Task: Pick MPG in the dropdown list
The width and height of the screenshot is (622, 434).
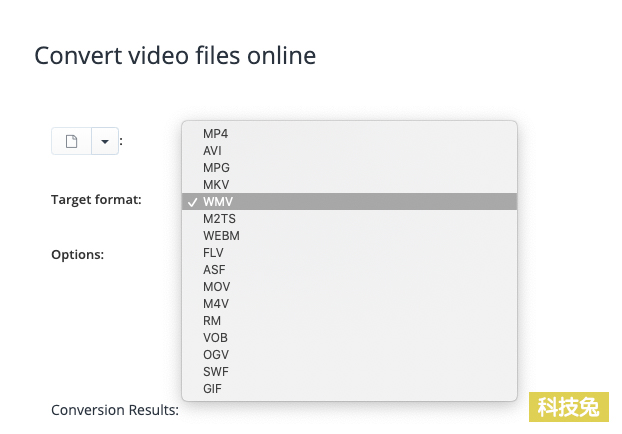Action: click(x=349, y=168)
